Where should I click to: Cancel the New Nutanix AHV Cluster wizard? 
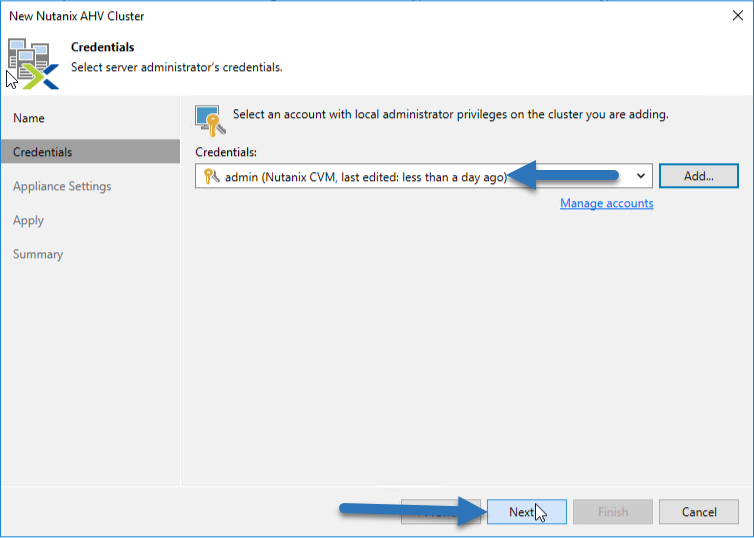click(699, 512)
